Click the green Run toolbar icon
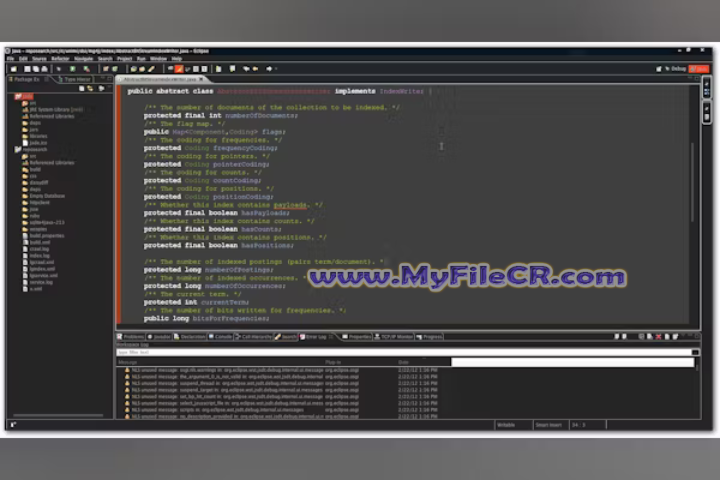Image resolution: width=720 pixels, height=480 pixels. [73, 69]
